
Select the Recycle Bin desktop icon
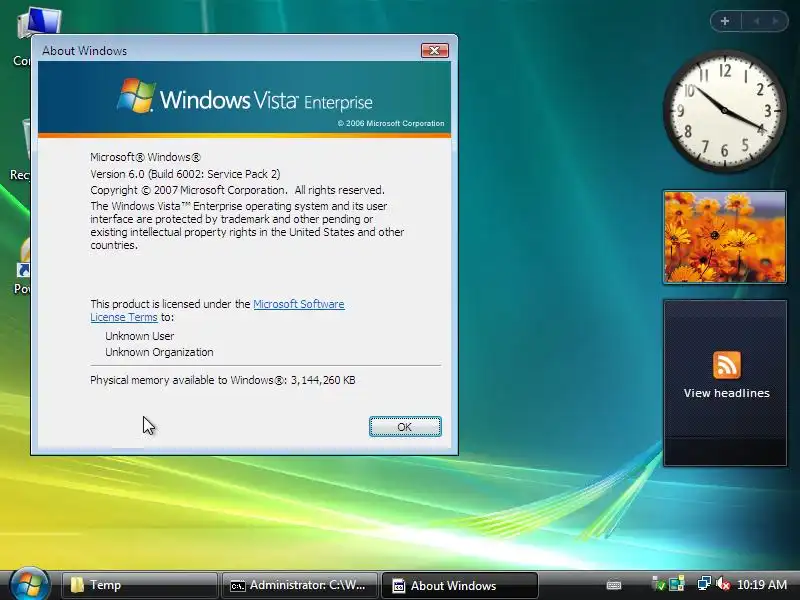click(21, 149)
